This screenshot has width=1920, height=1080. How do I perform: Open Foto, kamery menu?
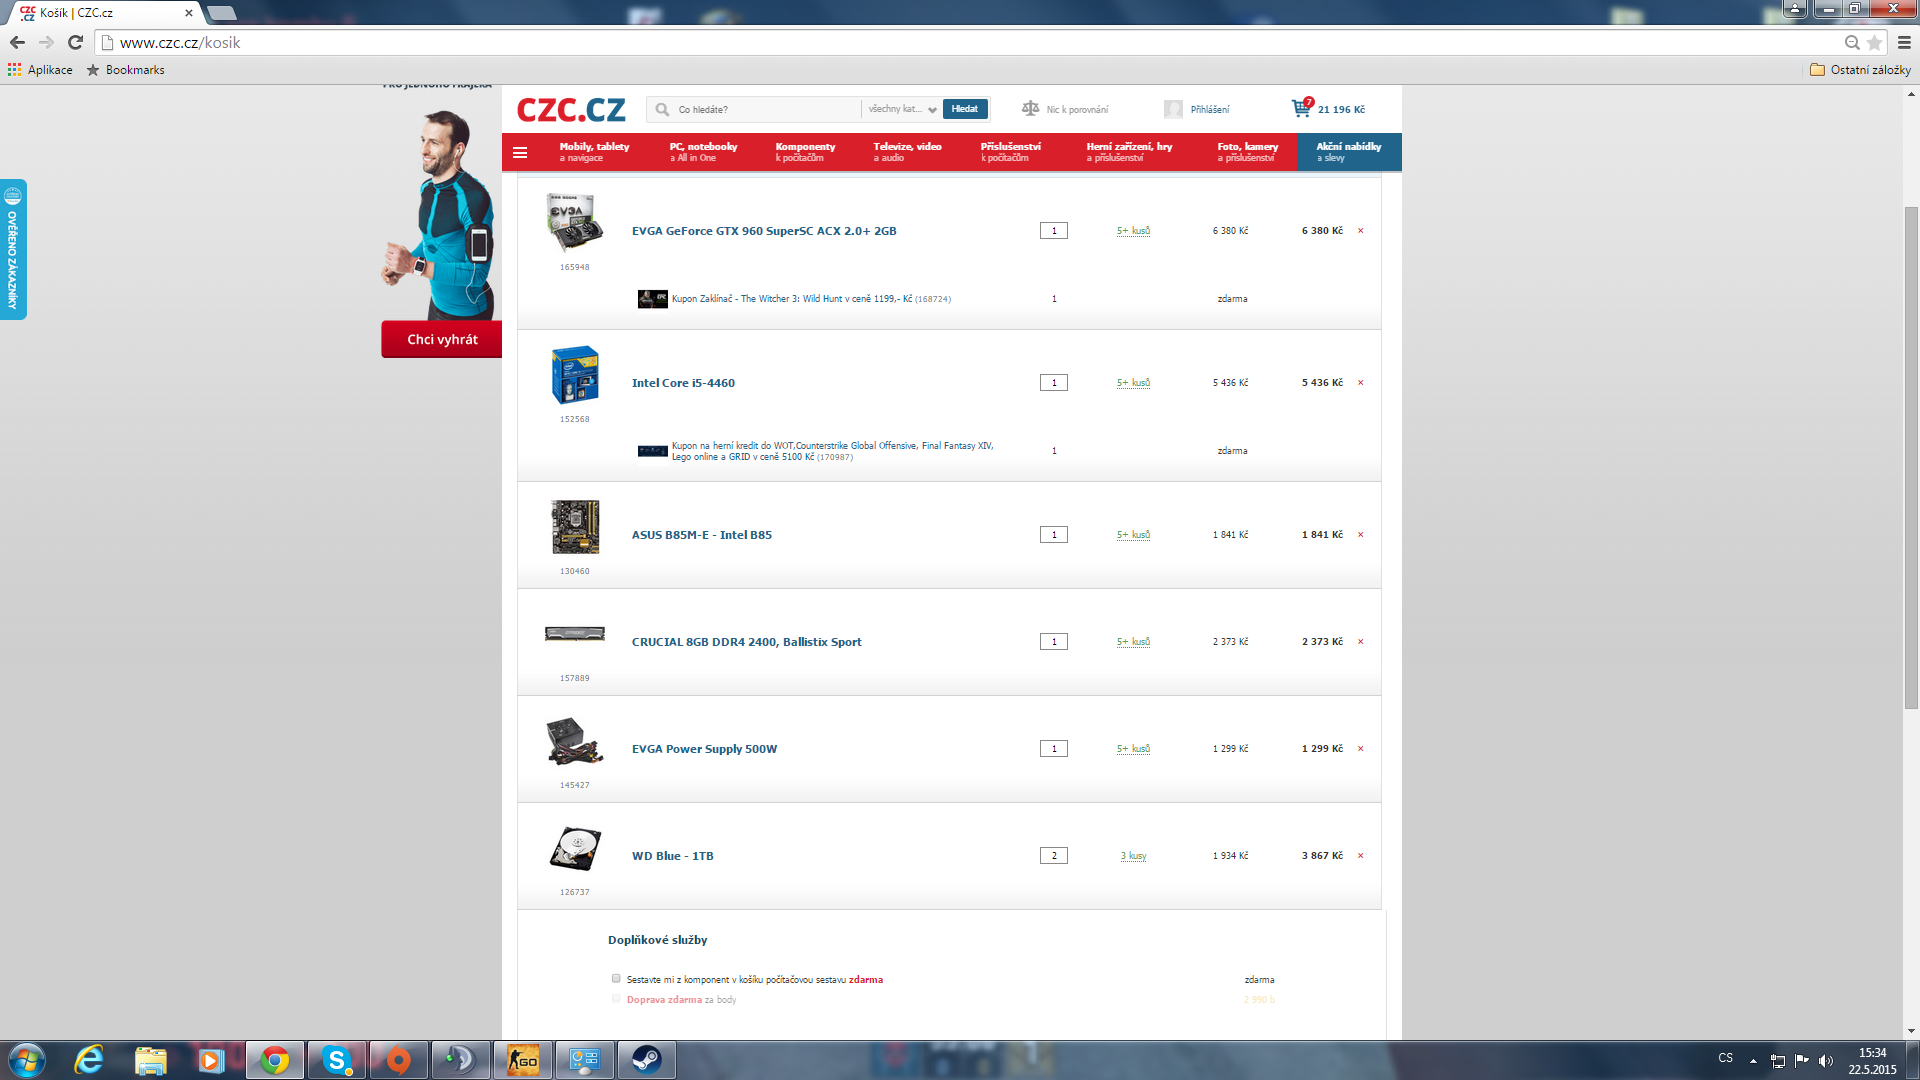1247,152
